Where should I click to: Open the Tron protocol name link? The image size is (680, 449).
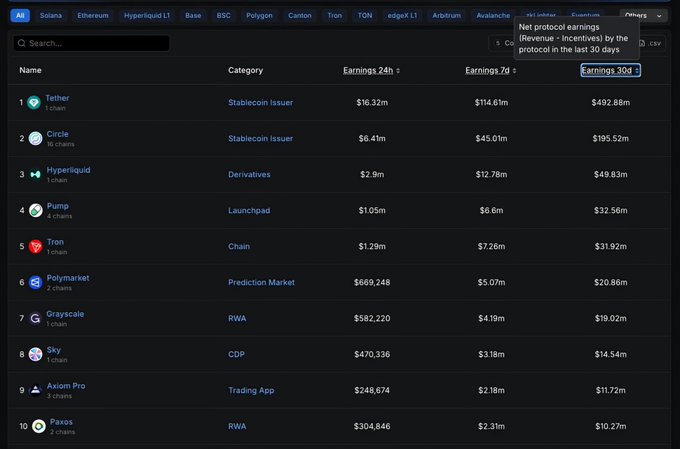click(x=55, y=242)
